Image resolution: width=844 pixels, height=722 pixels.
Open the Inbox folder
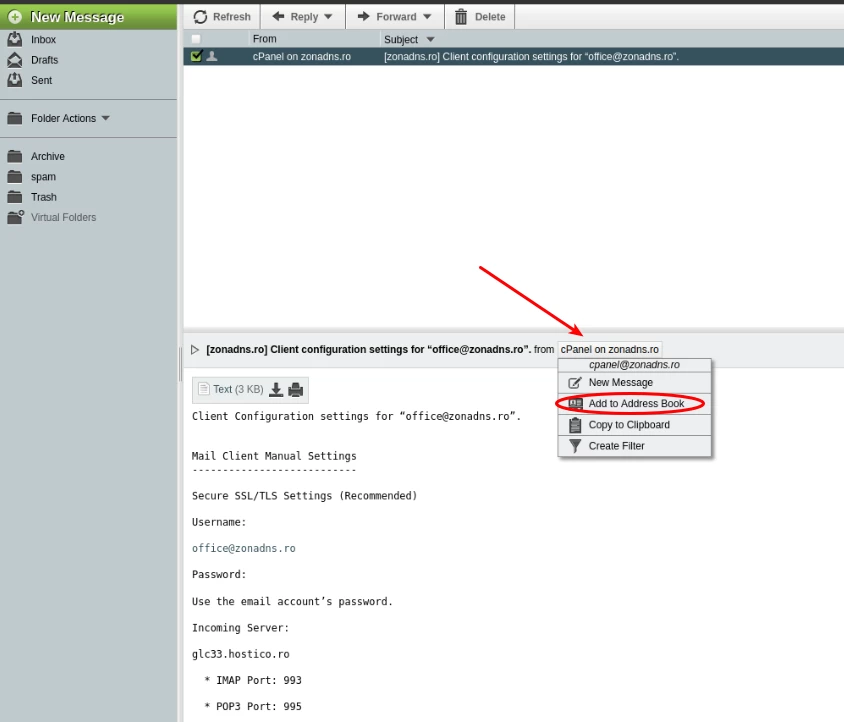(43, 39)
